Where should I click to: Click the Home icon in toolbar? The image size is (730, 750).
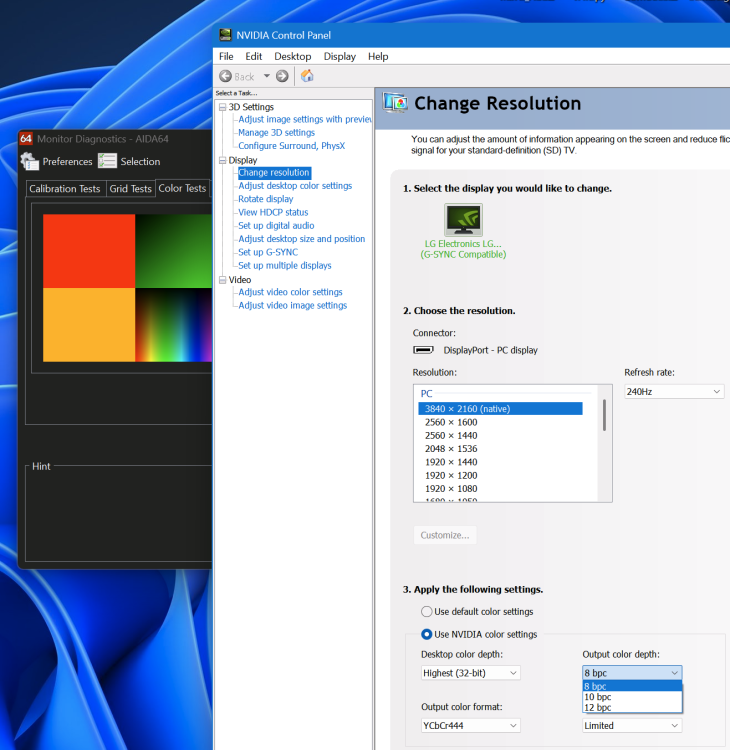[307, 76]
